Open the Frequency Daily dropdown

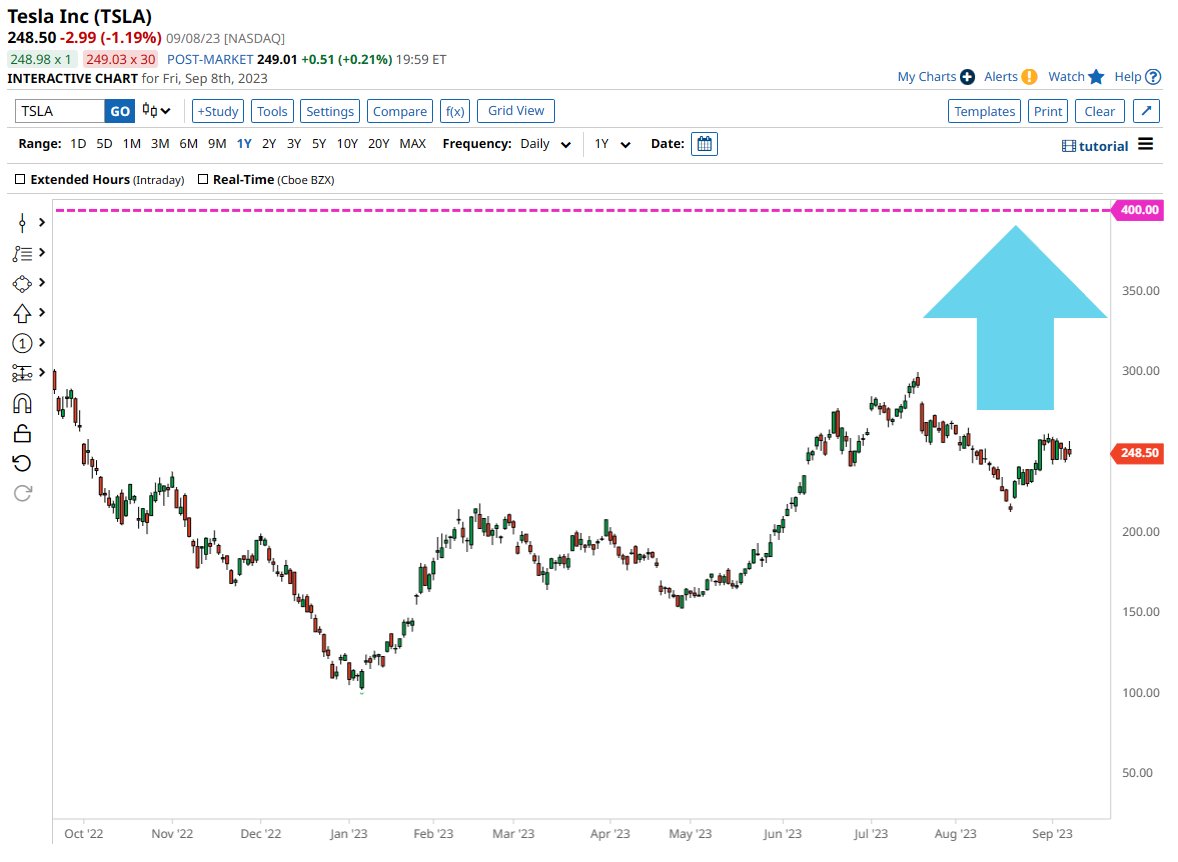coord(544,143)
